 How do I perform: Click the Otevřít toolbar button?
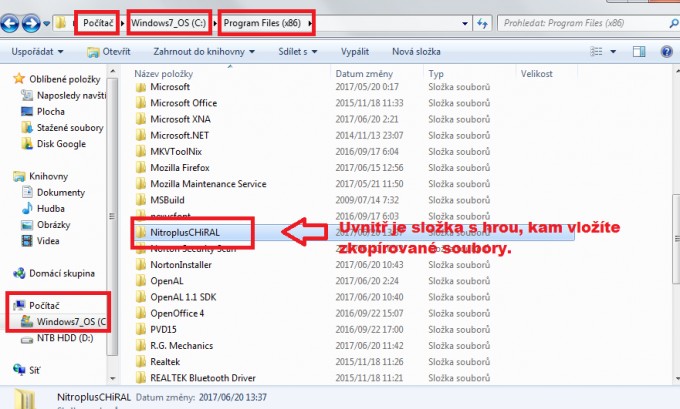pos(108,52)
